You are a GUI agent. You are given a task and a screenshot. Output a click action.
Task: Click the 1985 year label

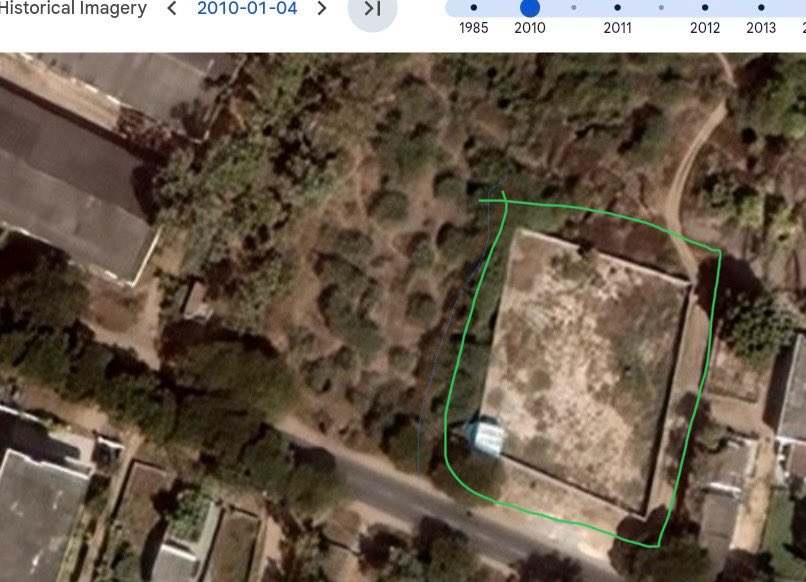[473, 28]
